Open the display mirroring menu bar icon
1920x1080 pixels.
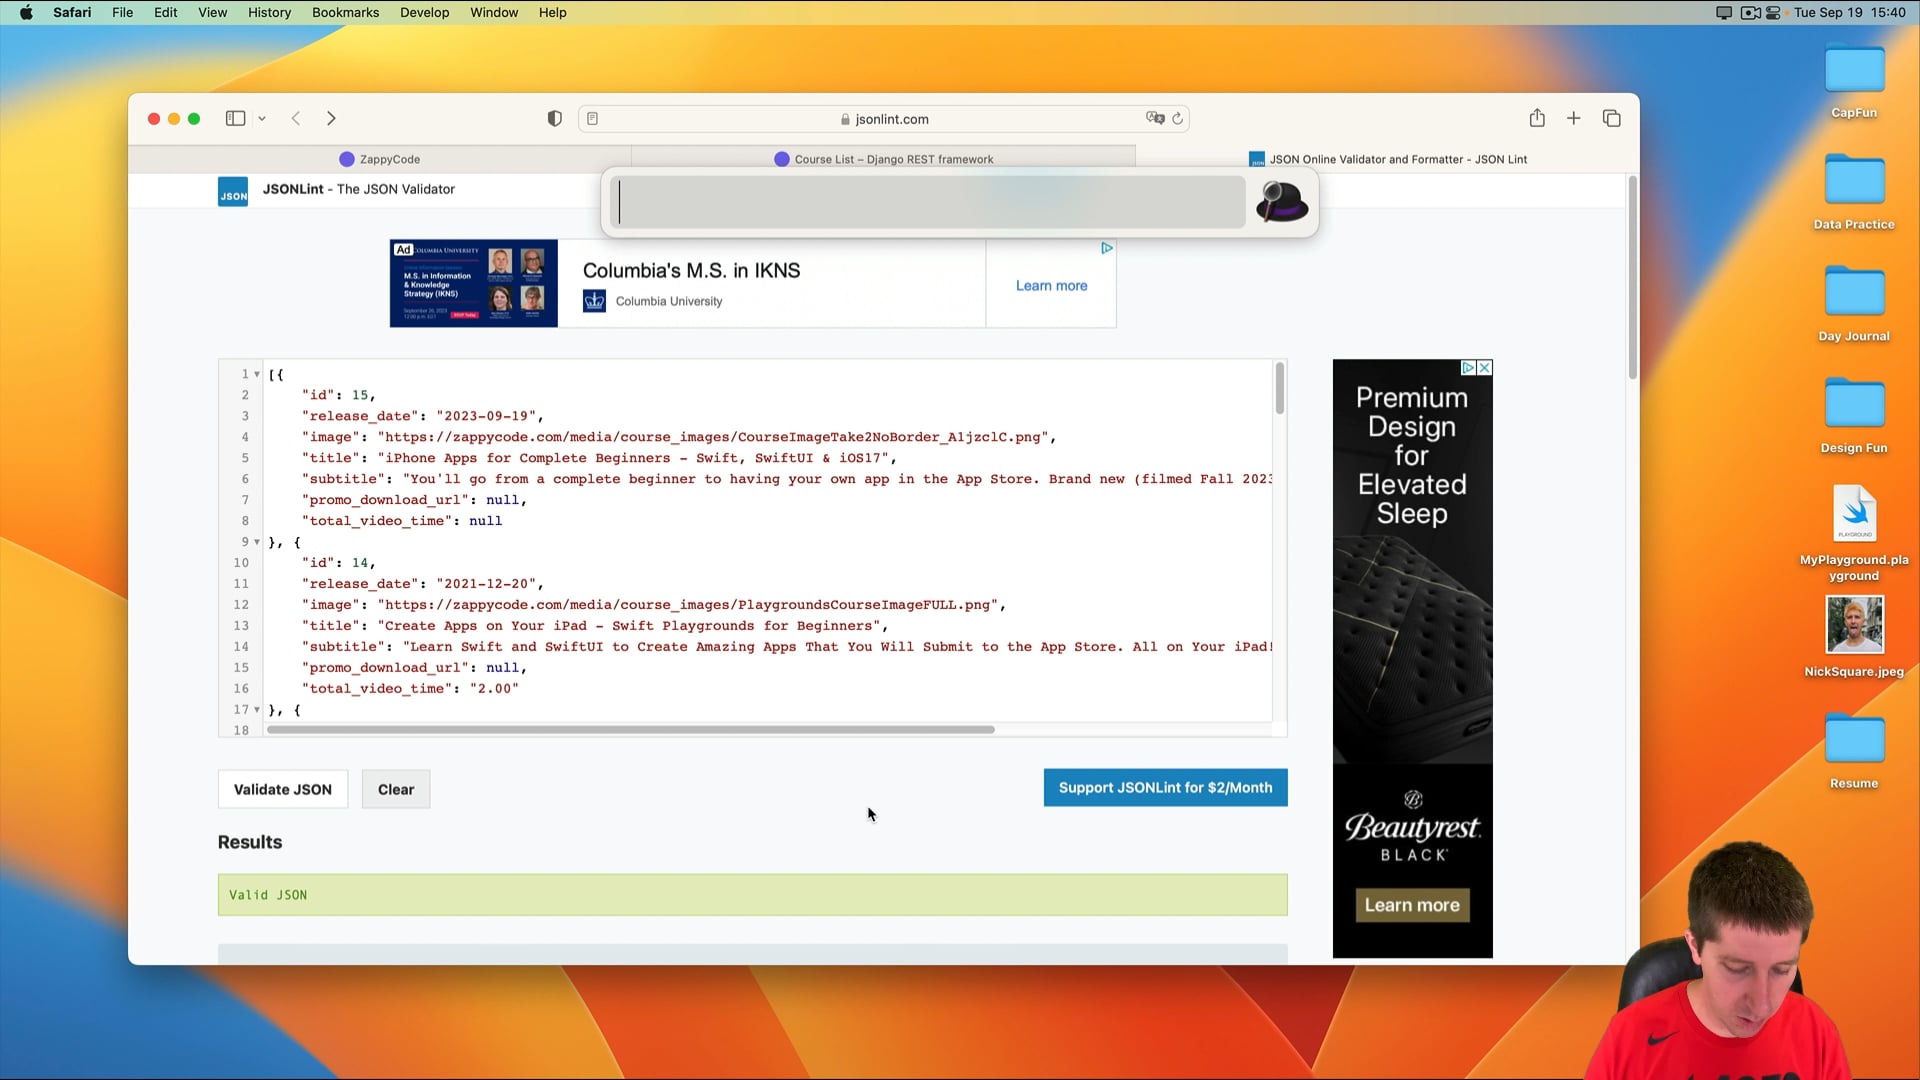pos(1724,12)
